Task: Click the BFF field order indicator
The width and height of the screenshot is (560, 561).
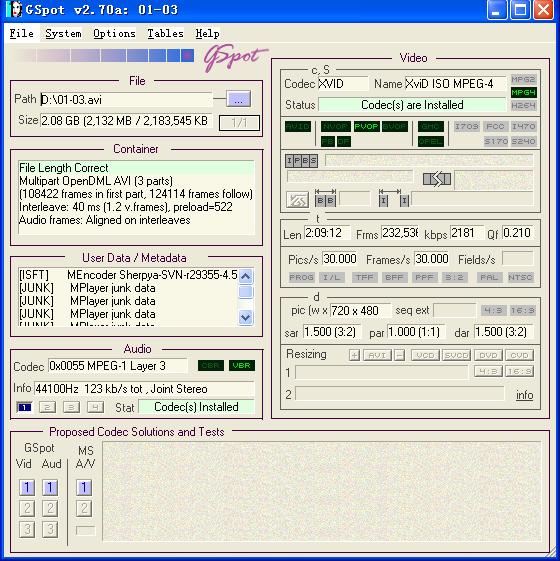Action: pos(394,277)
